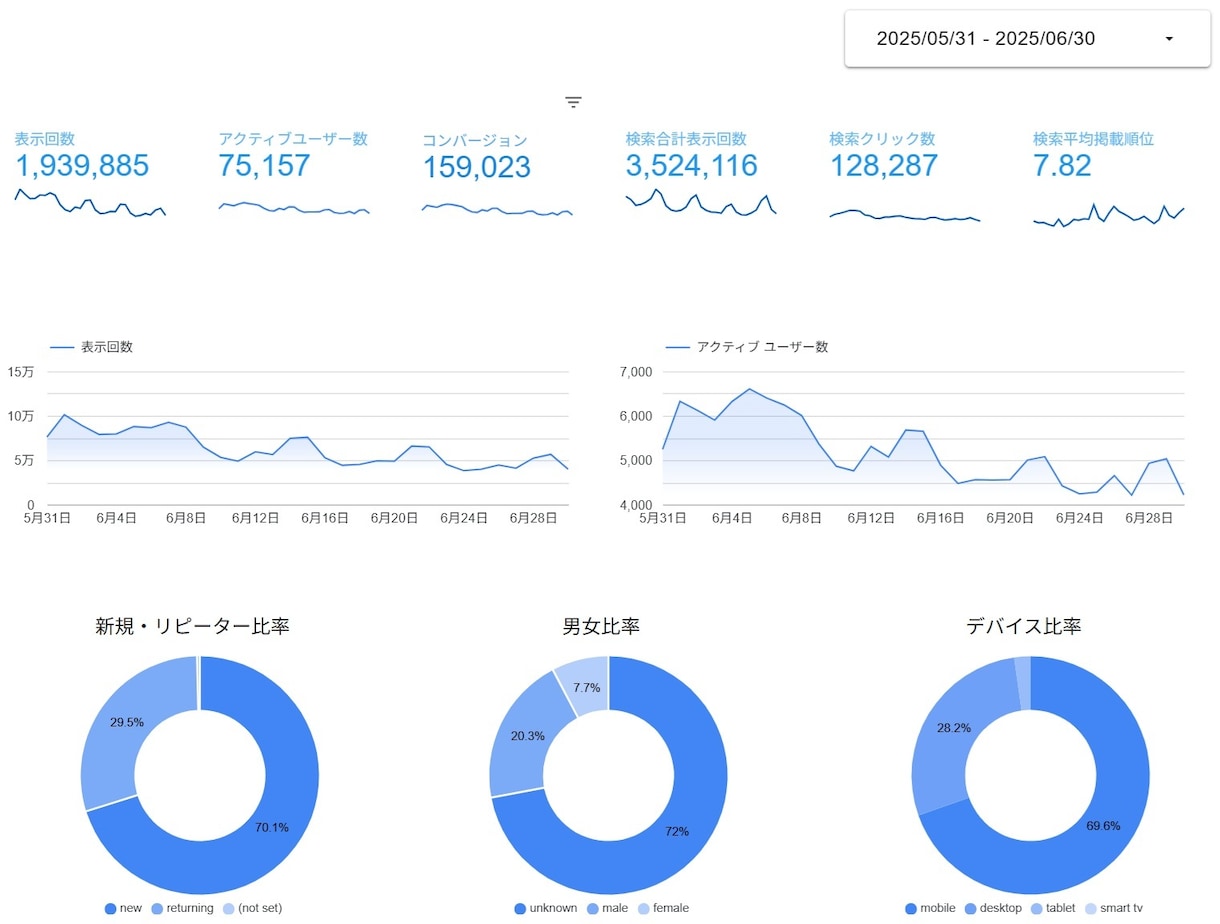Click the アクティブ ユーザー数 chart legend entry
Image resolution: width=1220 pixels, height=924 pixels.
pos(747,347)
